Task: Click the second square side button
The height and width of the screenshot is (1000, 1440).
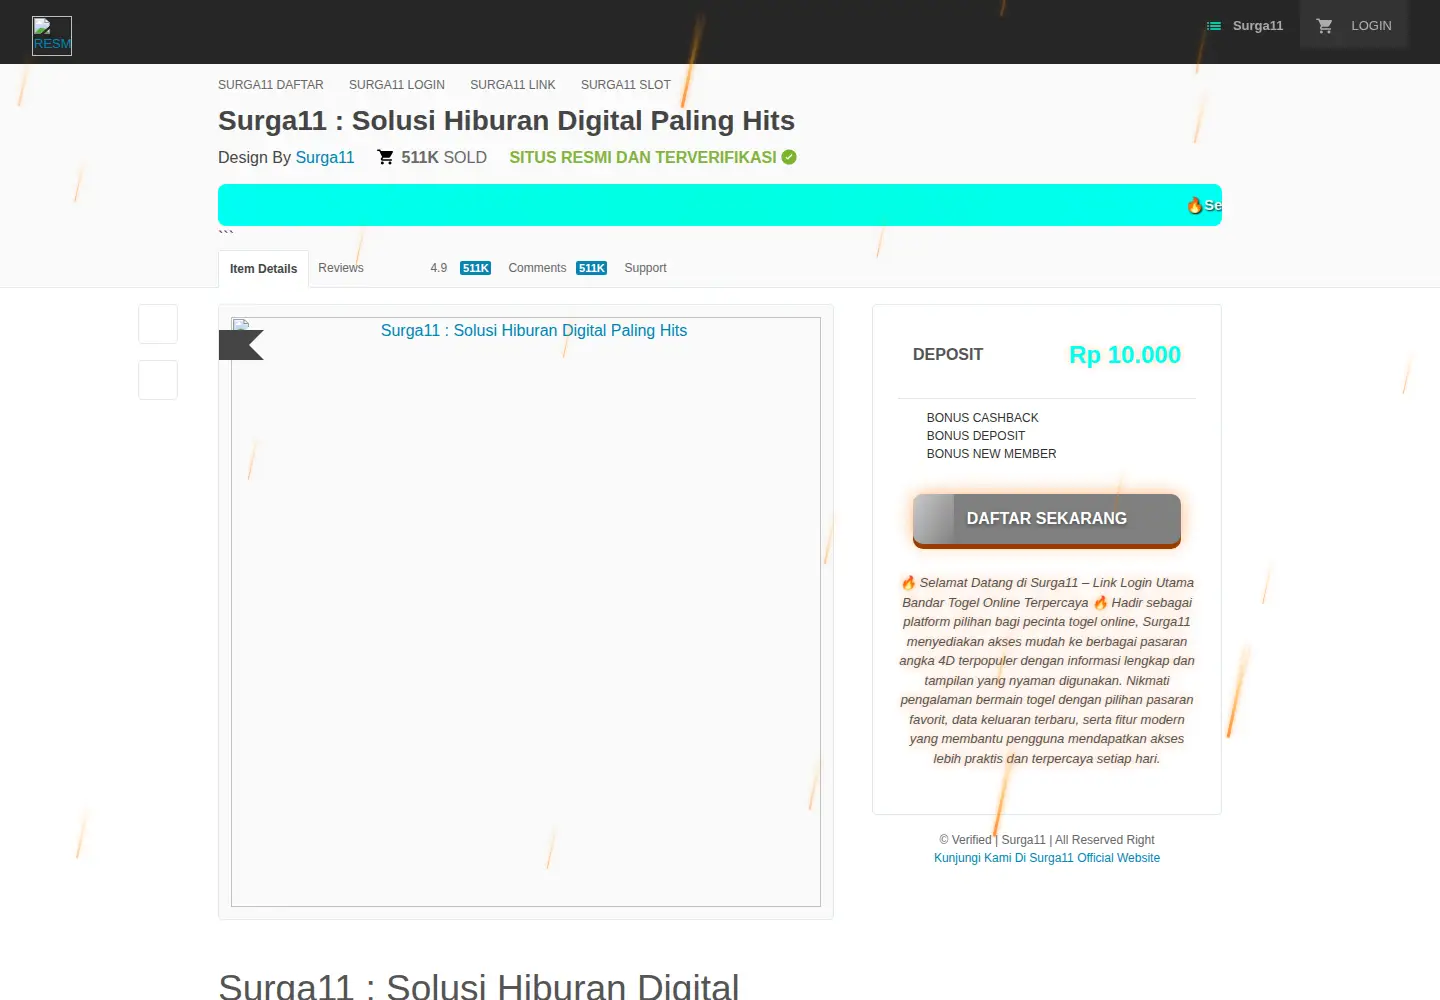Action: [x=158, y=380]
